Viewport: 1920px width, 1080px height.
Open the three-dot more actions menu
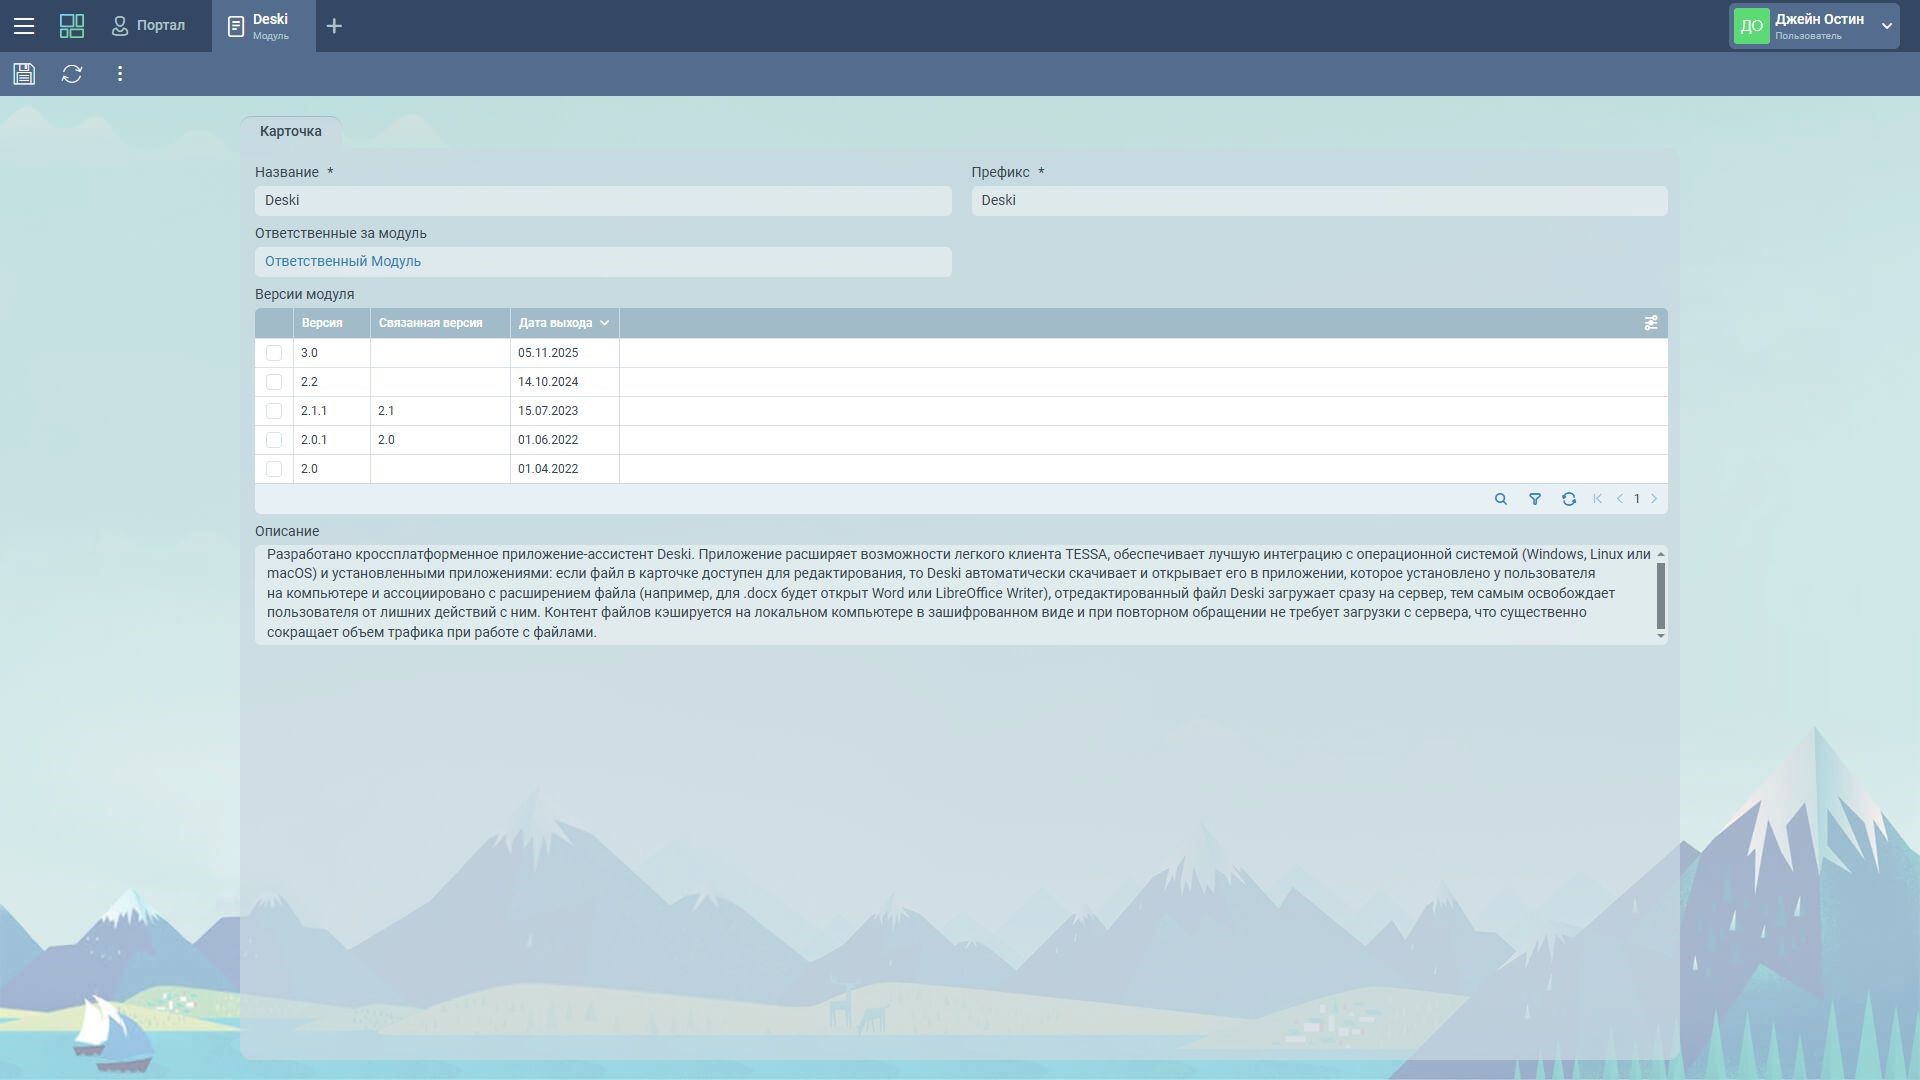pos(120,74)
